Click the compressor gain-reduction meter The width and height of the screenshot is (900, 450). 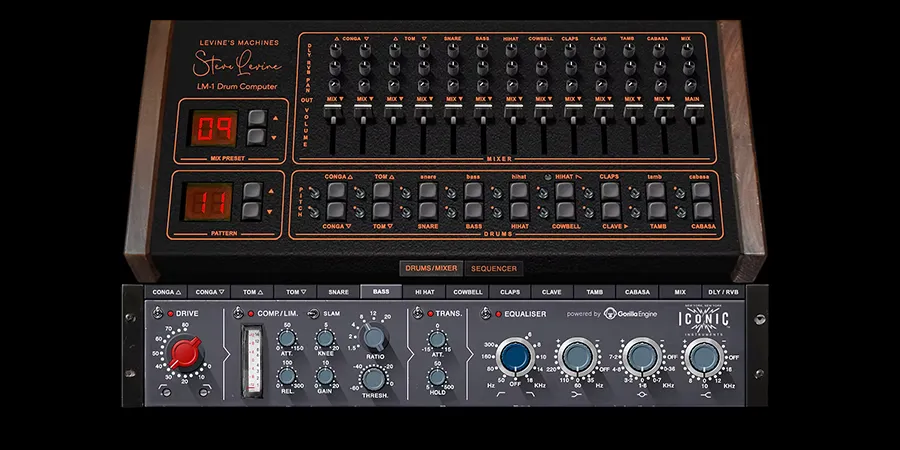pos(251,361)
